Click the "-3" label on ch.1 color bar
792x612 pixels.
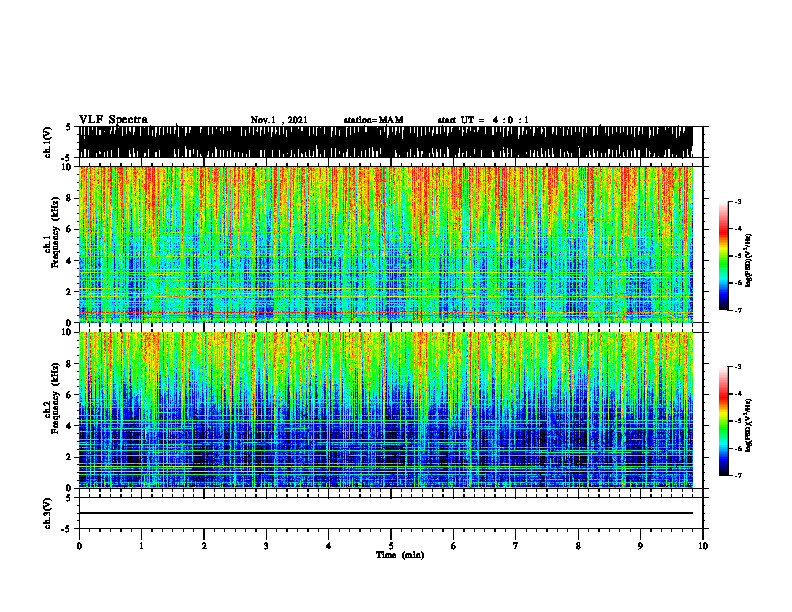[738, 202]
